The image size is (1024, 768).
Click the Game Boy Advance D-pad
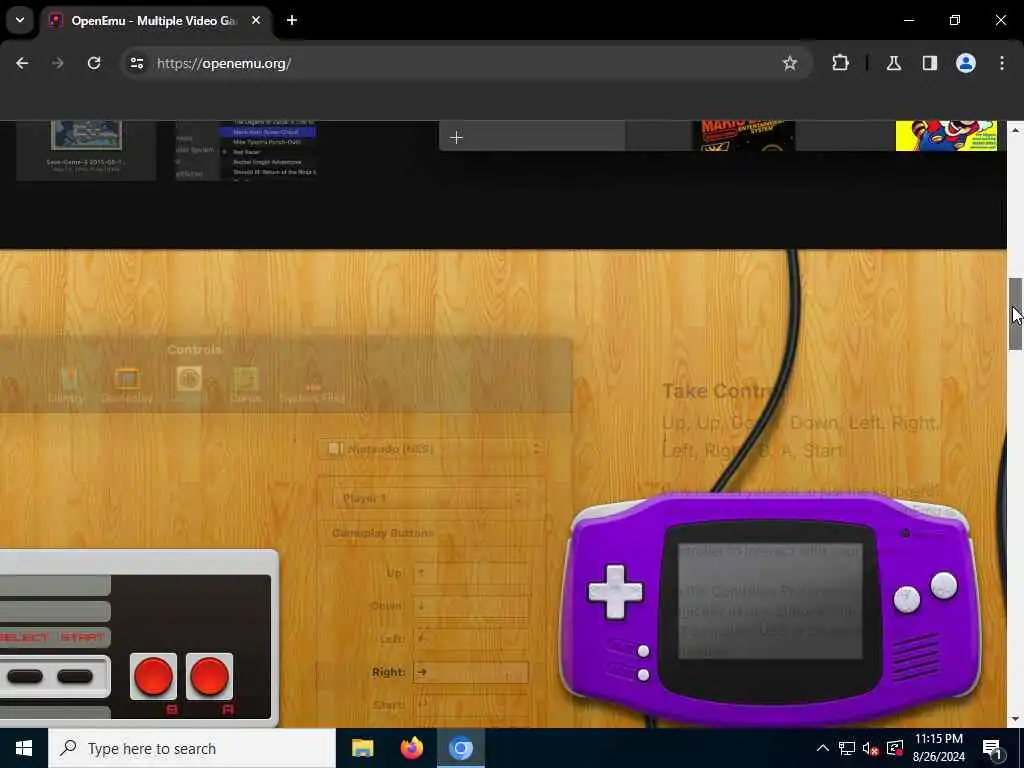(615, 592)
